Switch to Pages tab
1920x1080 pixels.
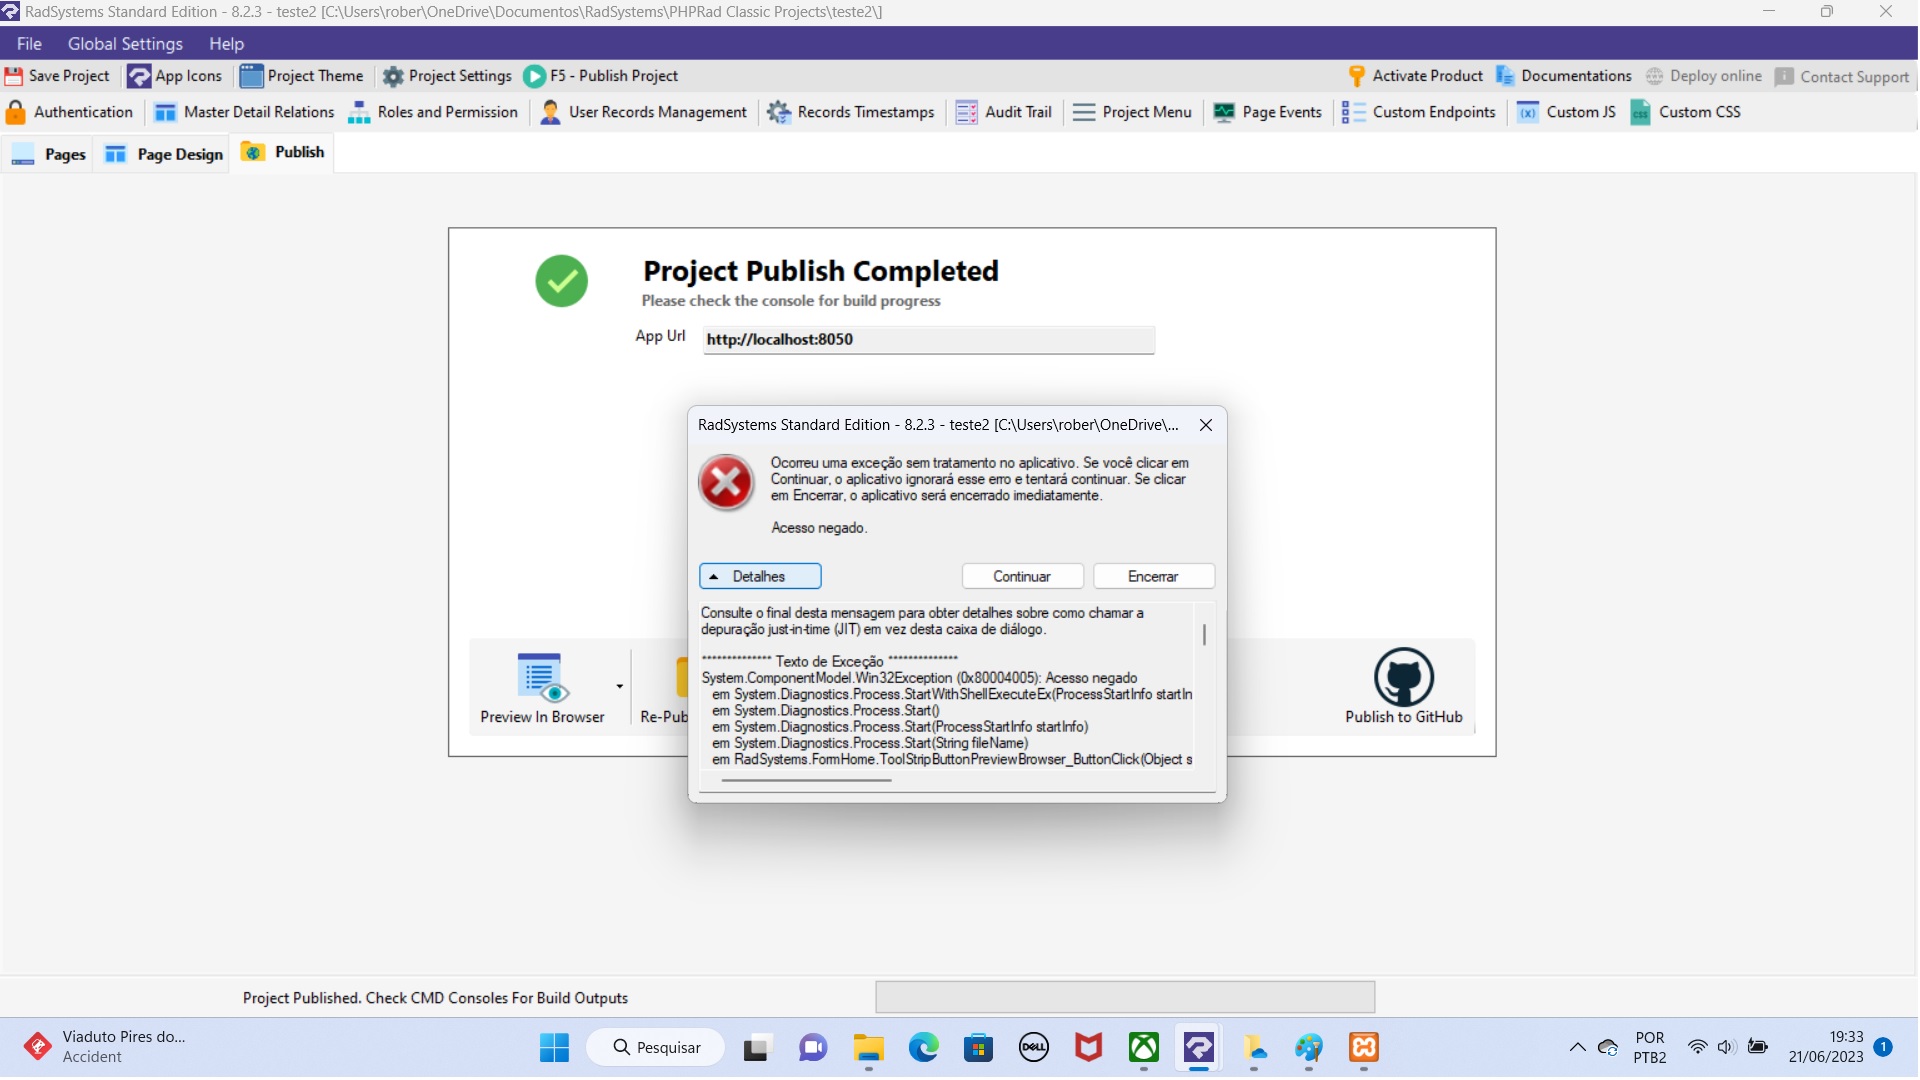[x=48, y=154]
